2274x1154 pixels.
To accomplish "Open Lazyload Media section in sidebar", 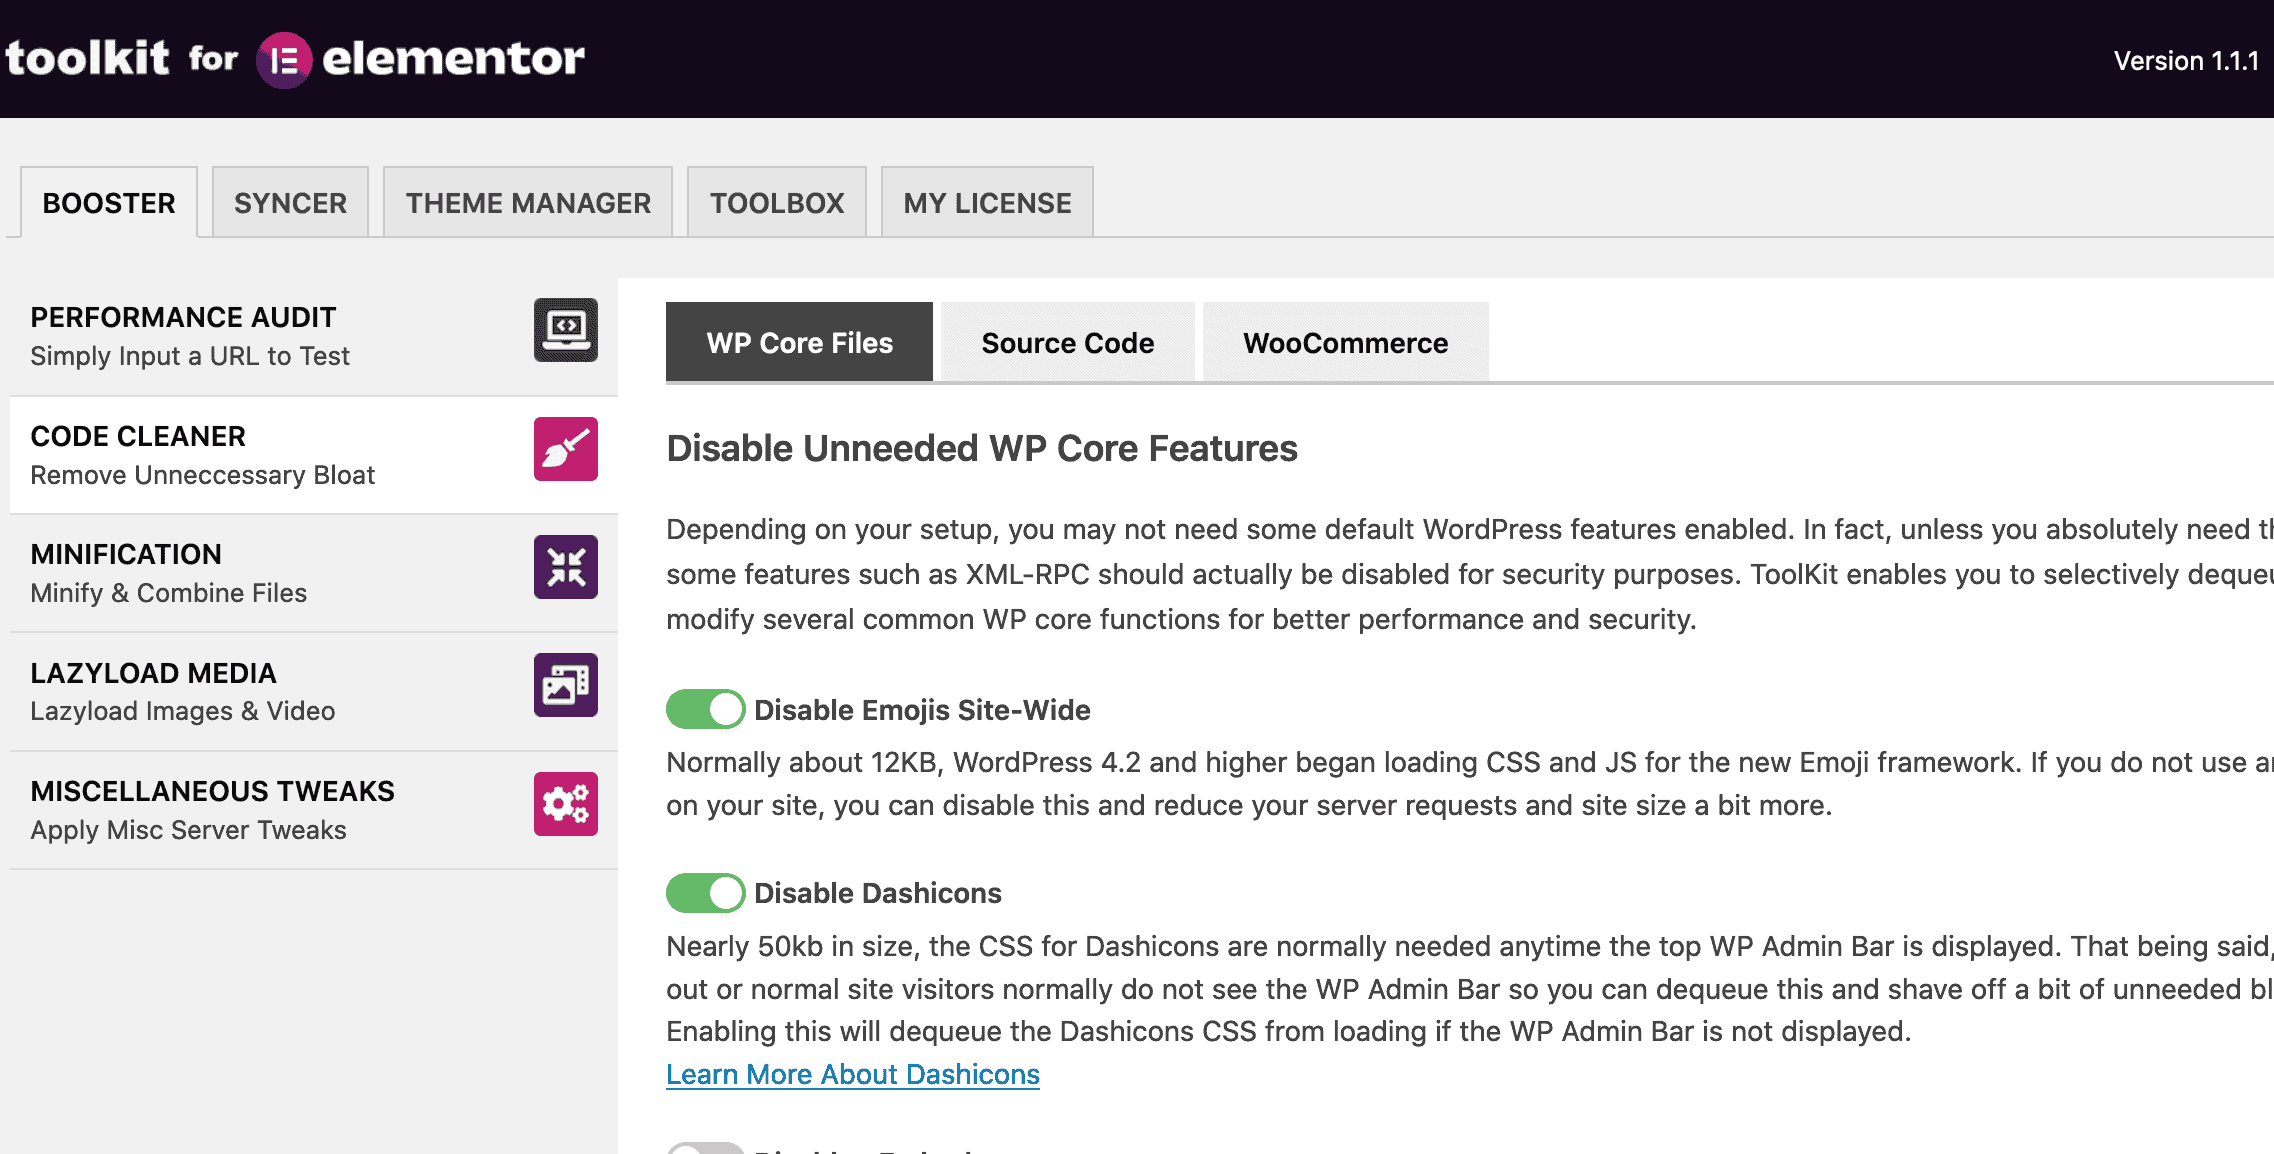I will click(314, 692).
